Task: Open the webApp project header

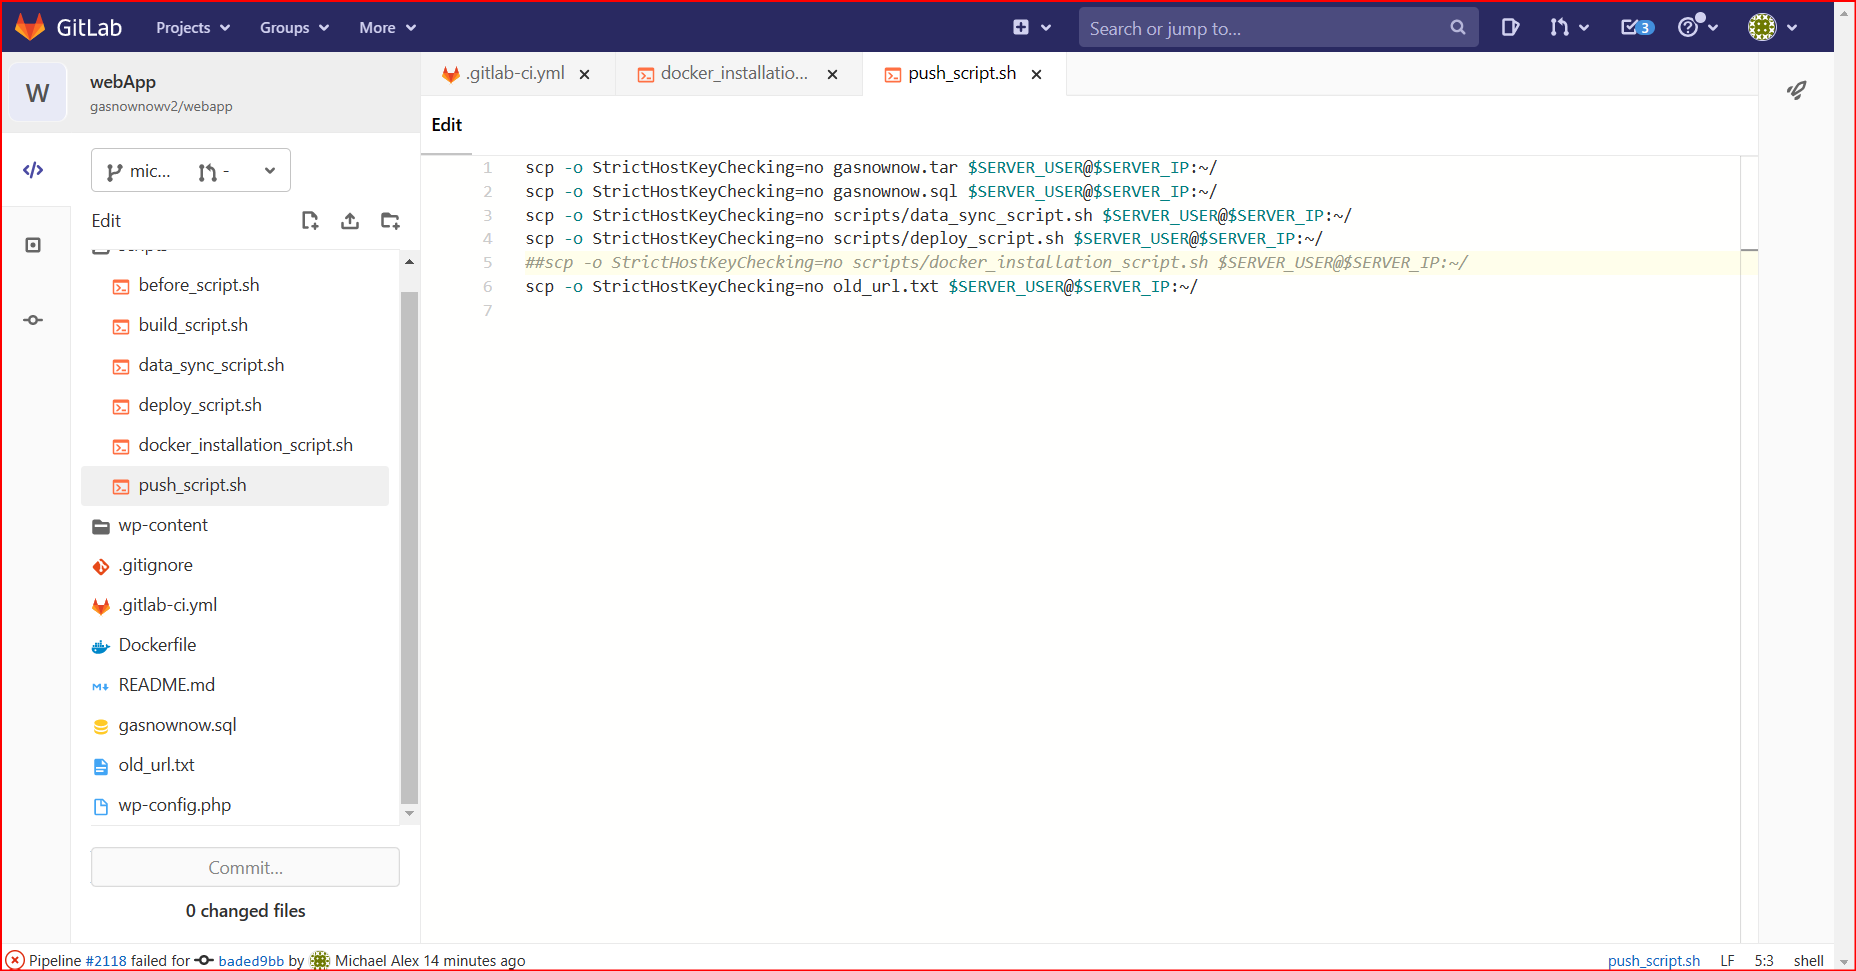Action: coord(210,93)
